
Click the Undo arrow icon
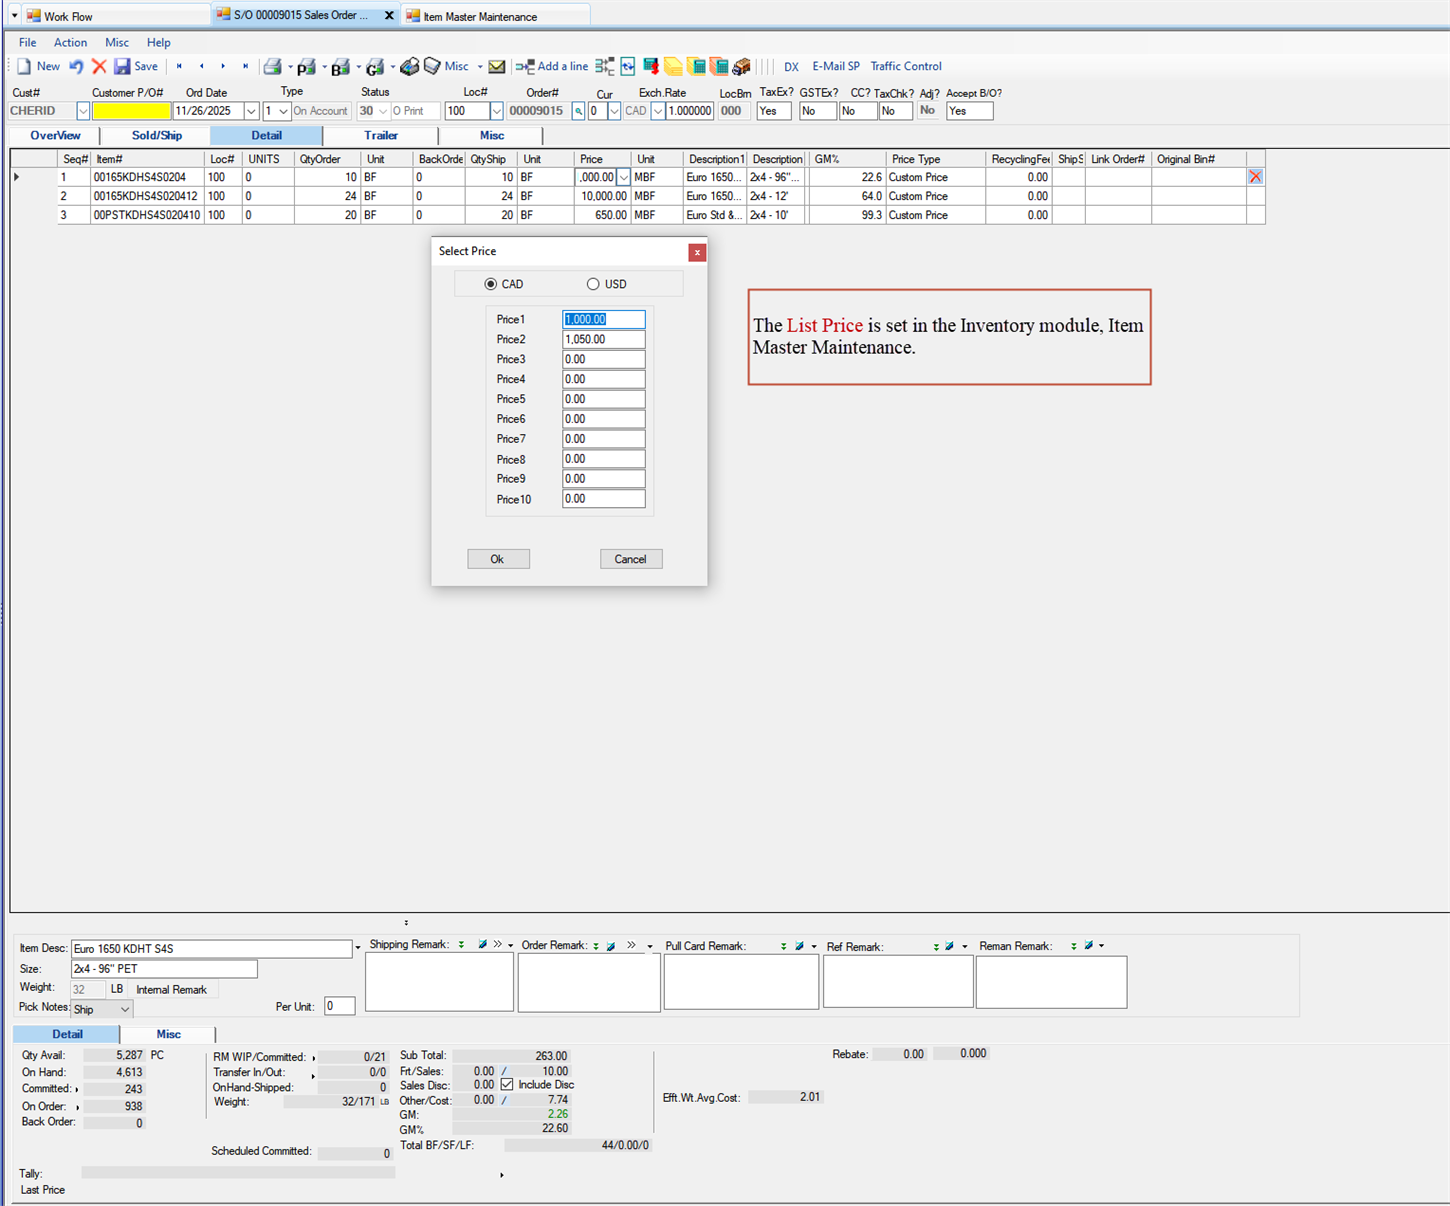[x=76, y=66]
